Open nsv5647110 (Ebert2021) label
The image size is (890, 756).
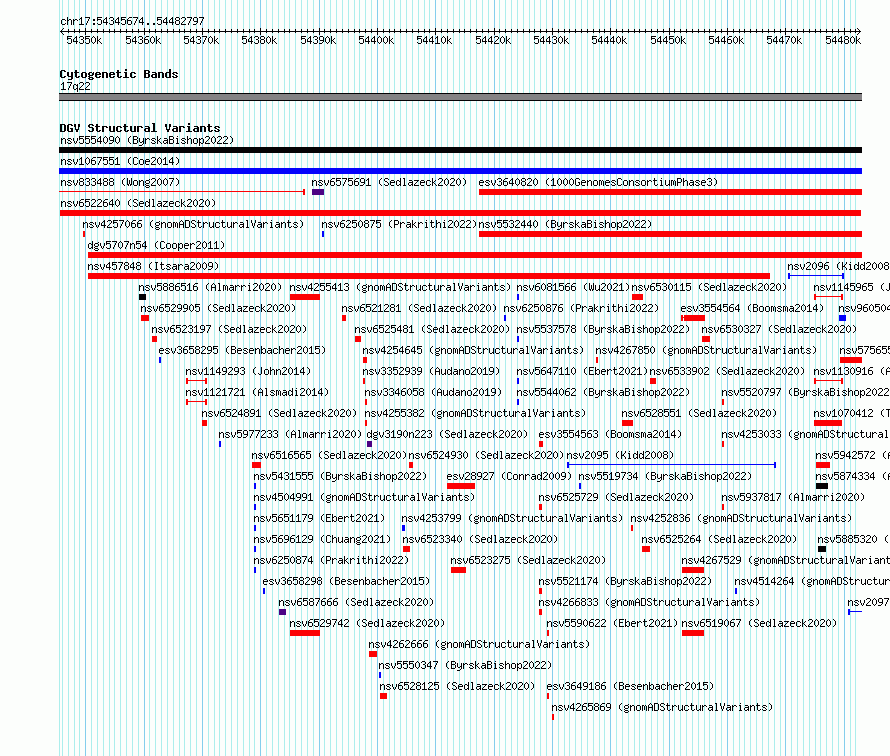click(x=582, y=371)
